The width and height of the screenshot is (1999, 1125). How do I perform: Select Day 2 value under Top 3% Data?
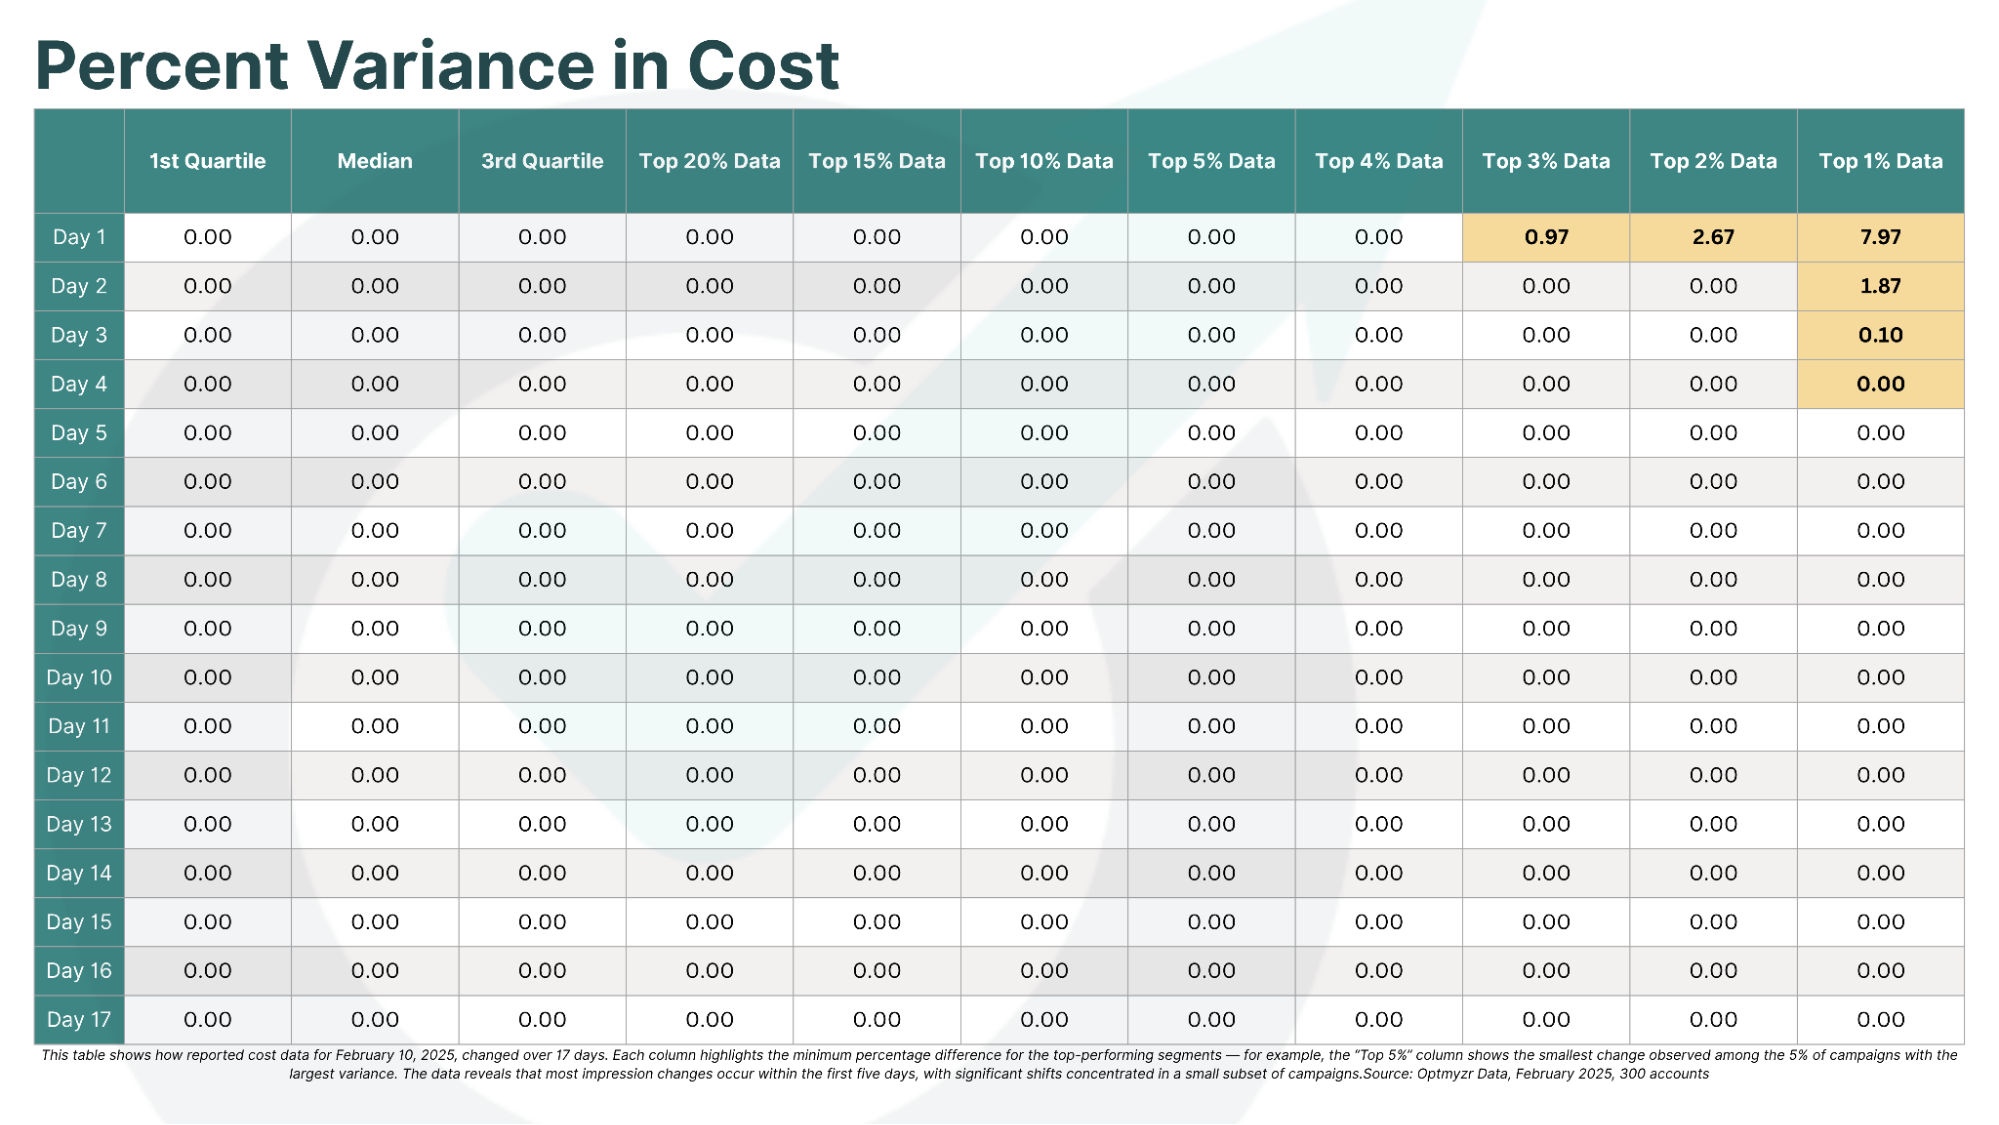coord(1546,286)
